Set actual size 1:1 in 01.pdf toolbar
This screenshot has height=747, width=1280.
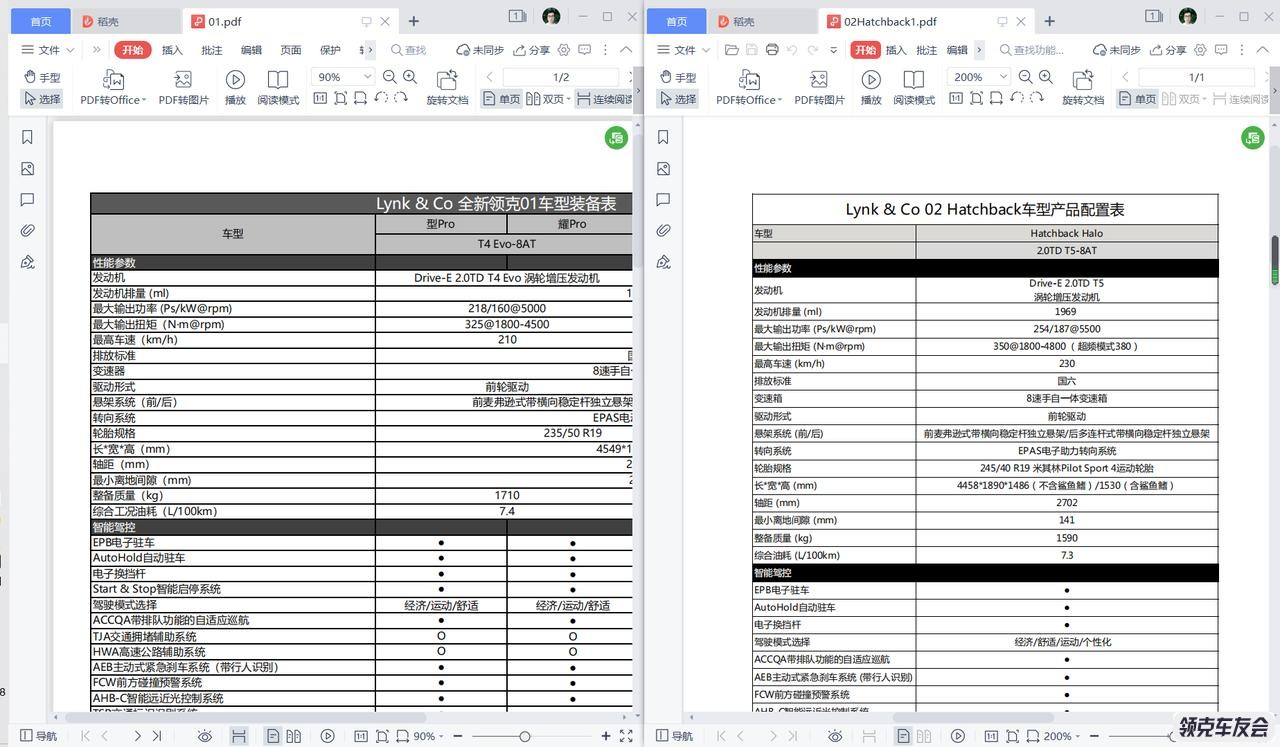[320, 98]
